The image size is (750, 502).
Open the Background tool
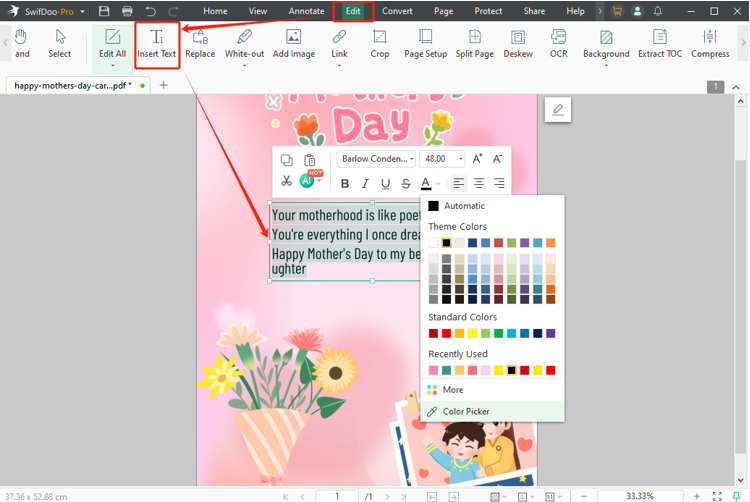[x=606, y=44]
